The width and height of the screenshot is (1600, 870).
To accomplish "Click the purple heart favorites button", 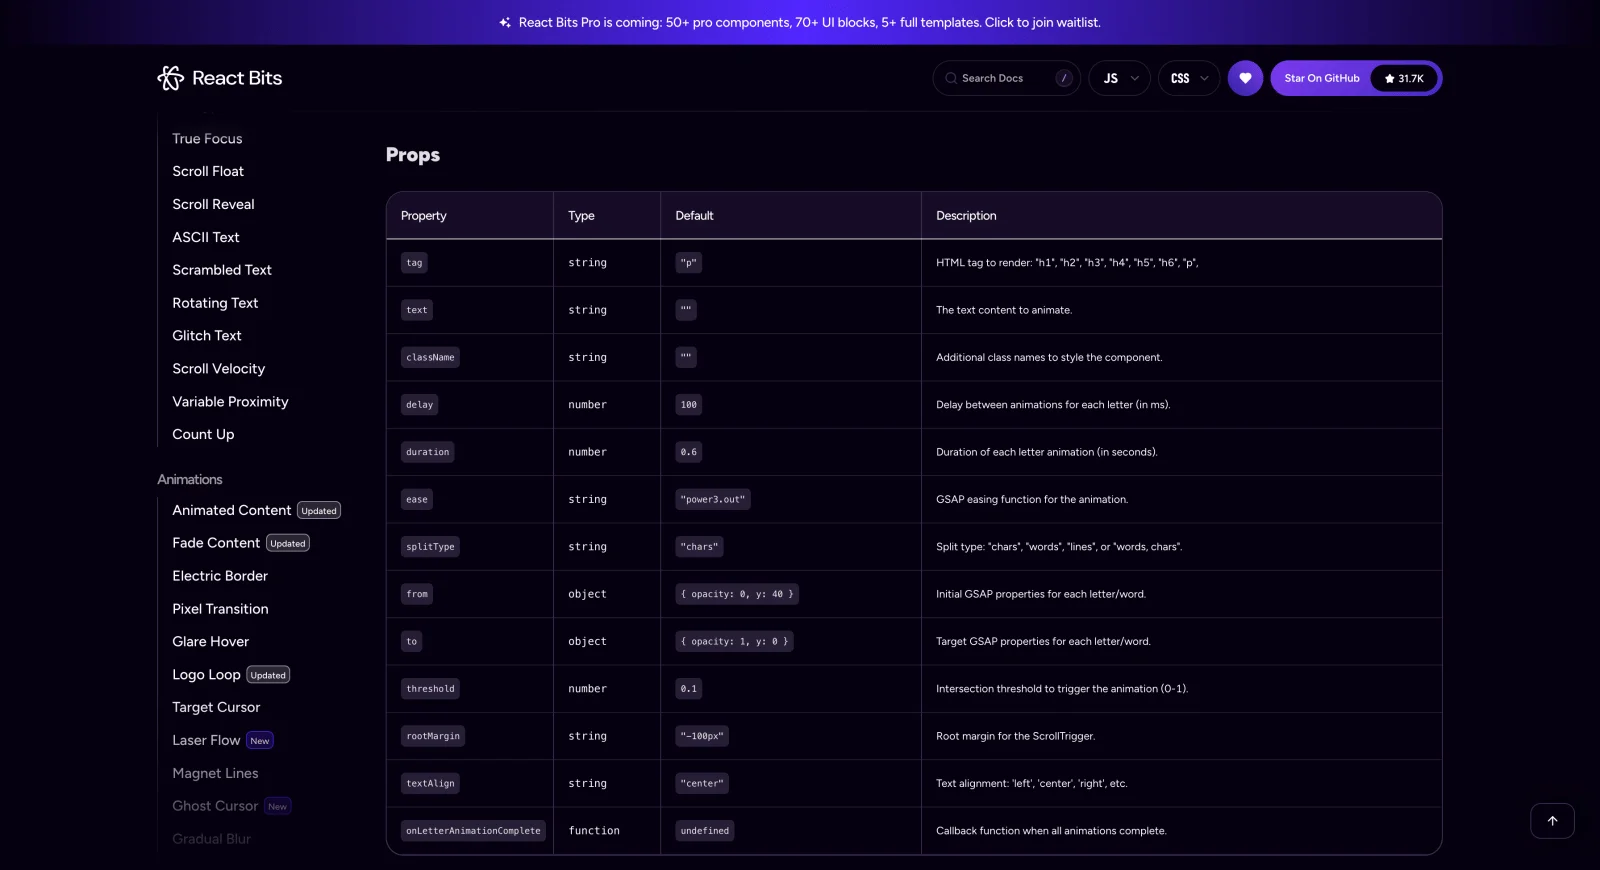I will pyautogui.click(x=1245, y=78).
